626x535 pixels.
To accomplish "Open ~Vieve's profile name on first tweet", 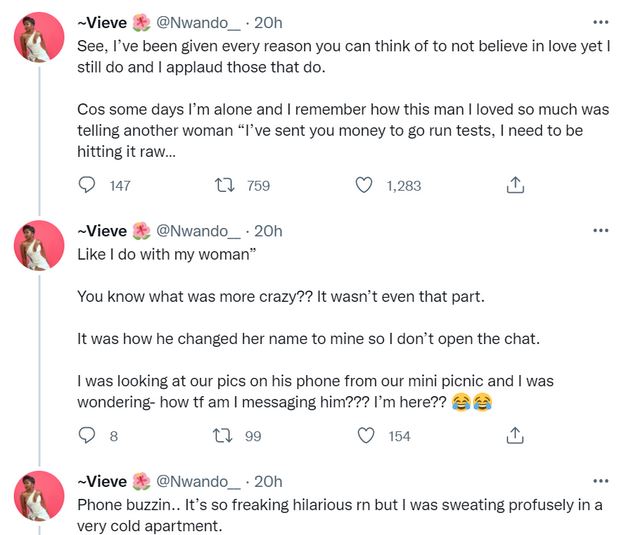I will point(102,21).
